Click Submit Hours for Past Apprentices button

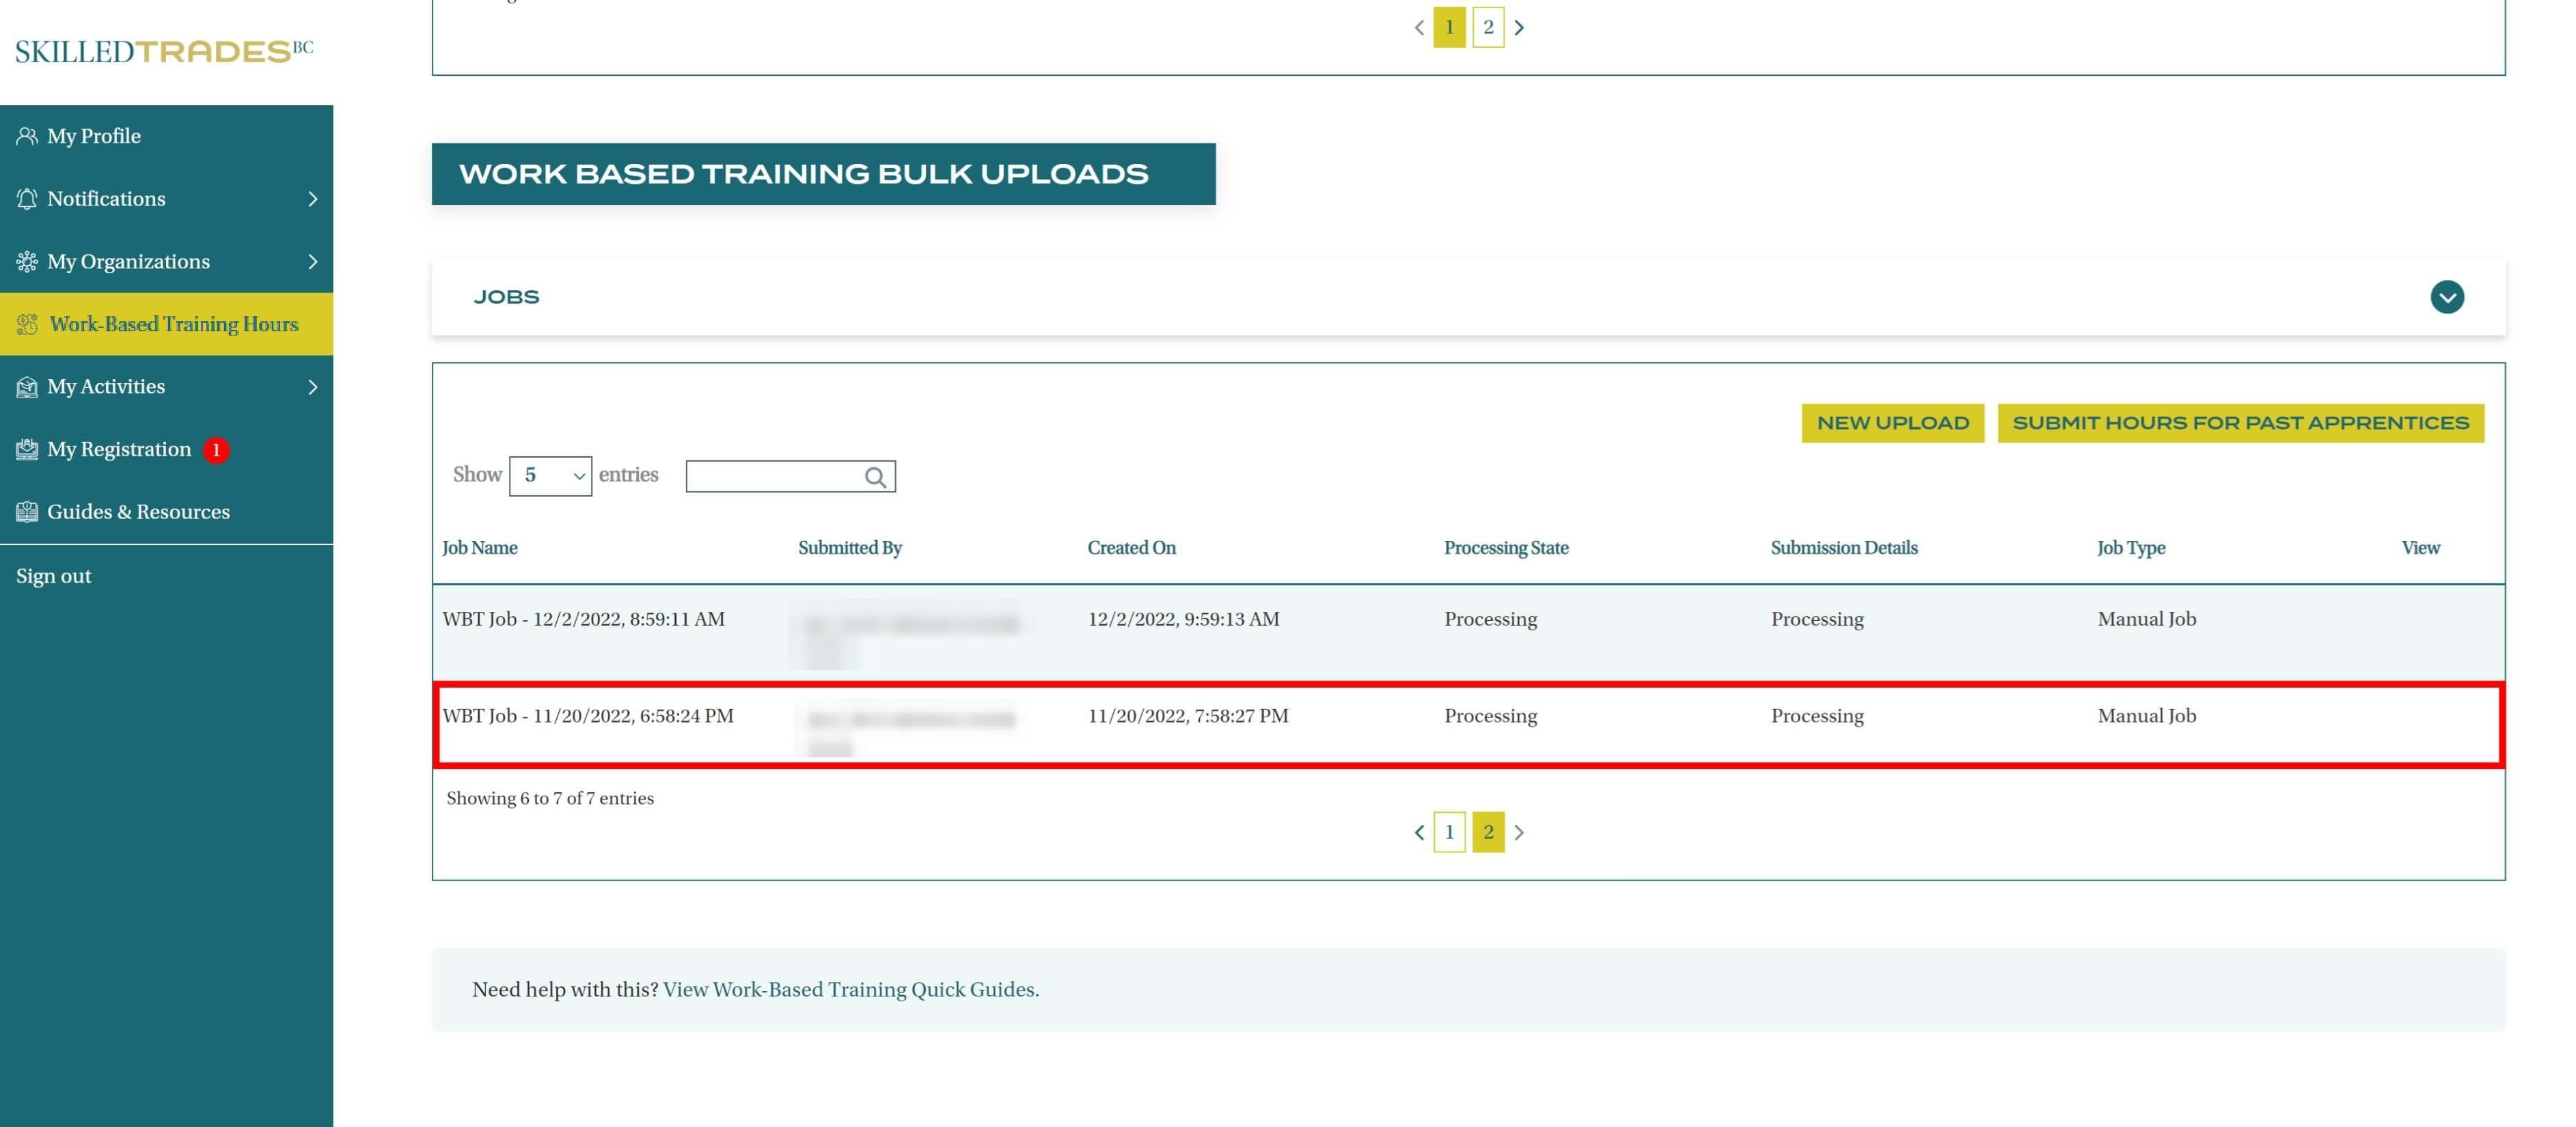click(2240, 423)
